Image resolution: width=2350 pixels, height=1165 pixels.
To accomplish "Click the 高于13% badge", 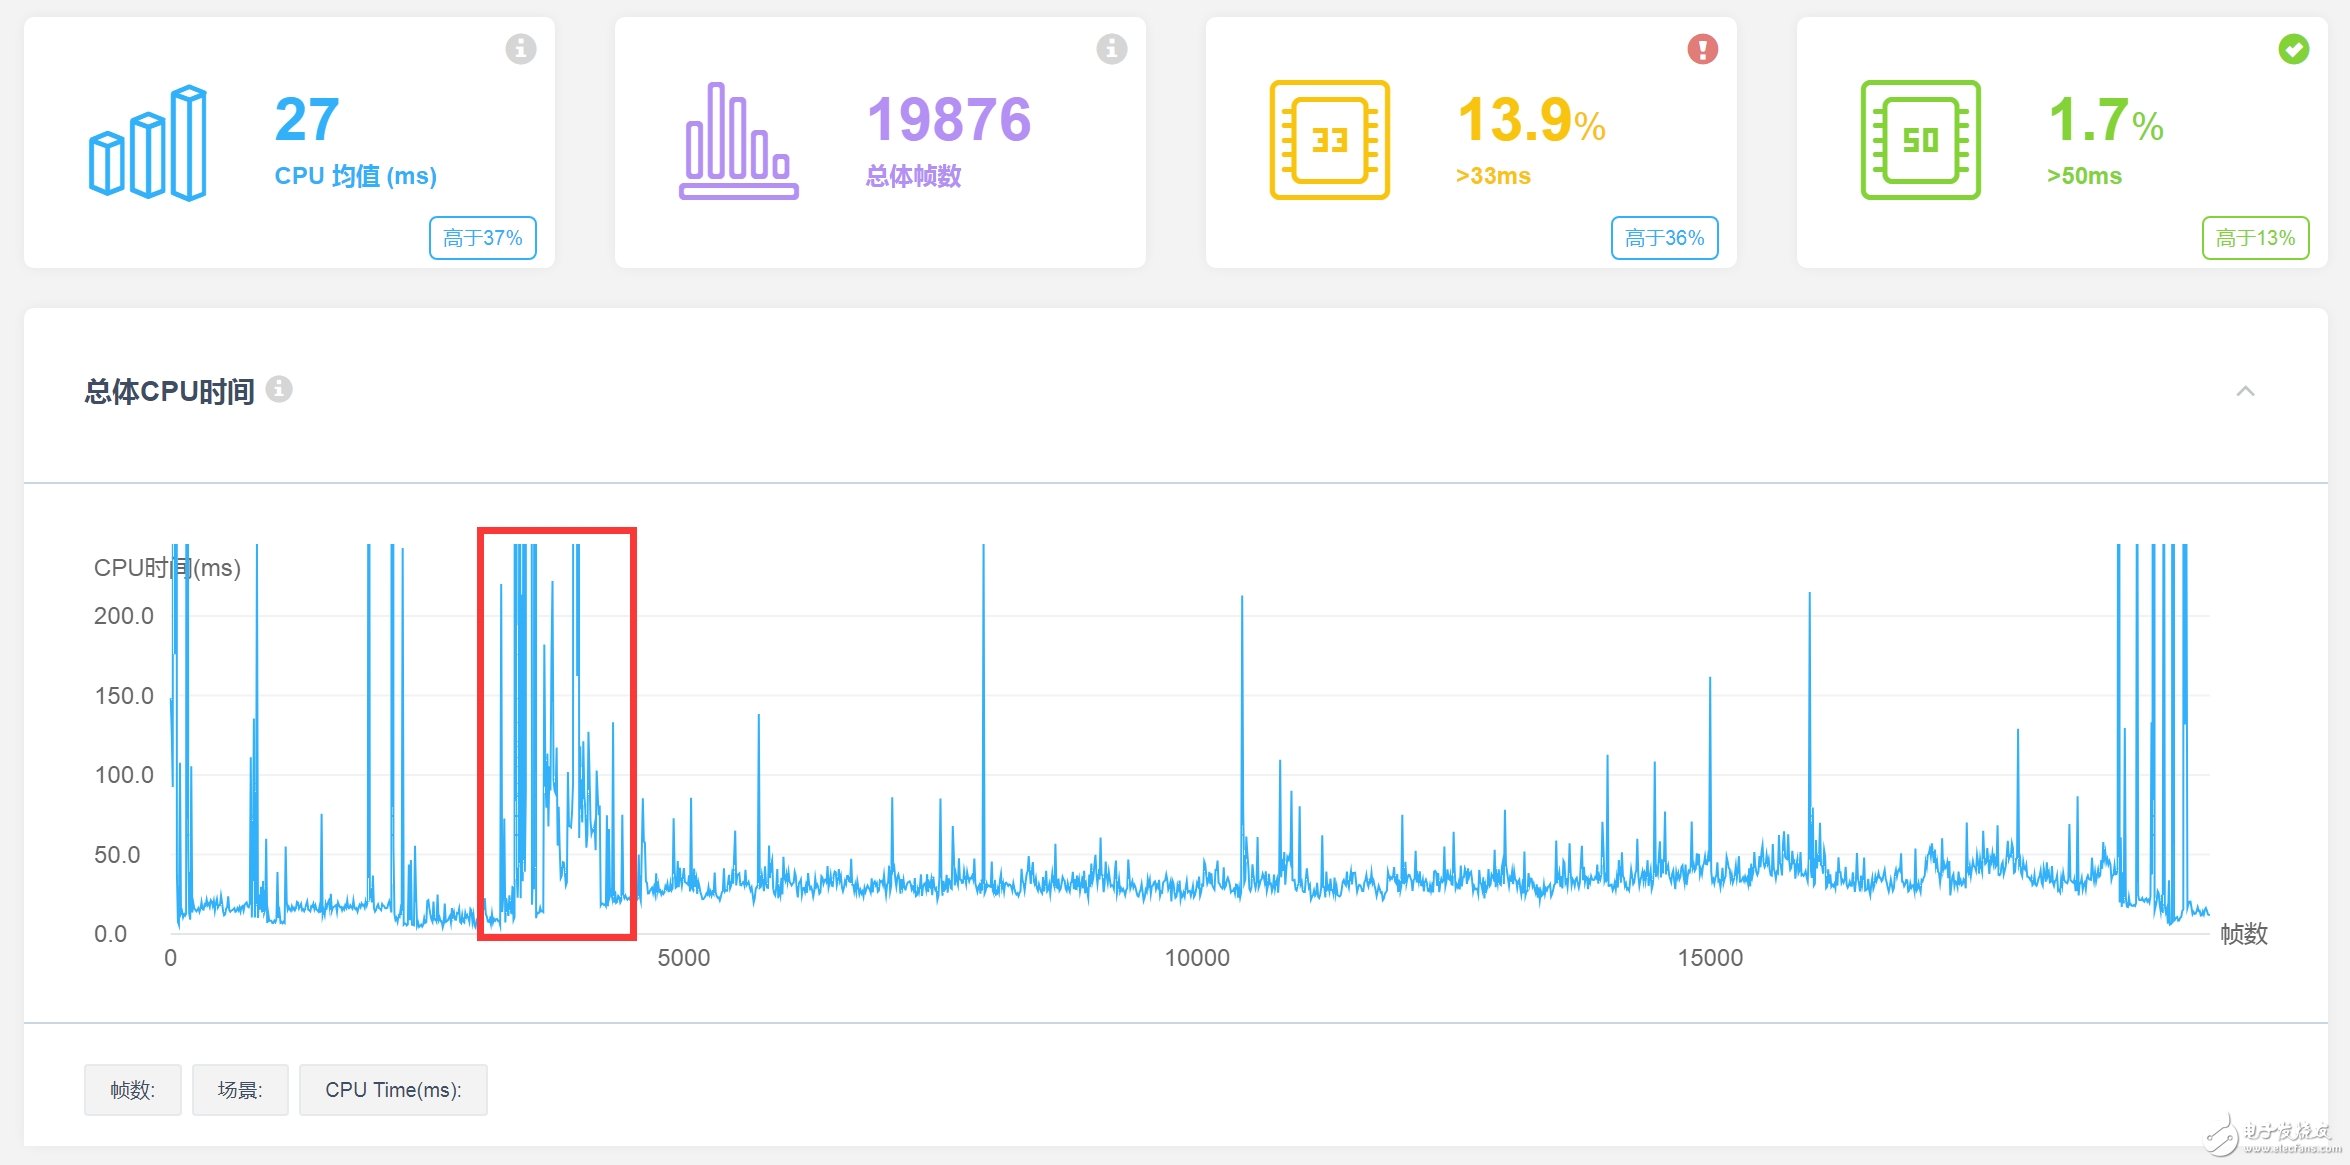I will 2255,238.
